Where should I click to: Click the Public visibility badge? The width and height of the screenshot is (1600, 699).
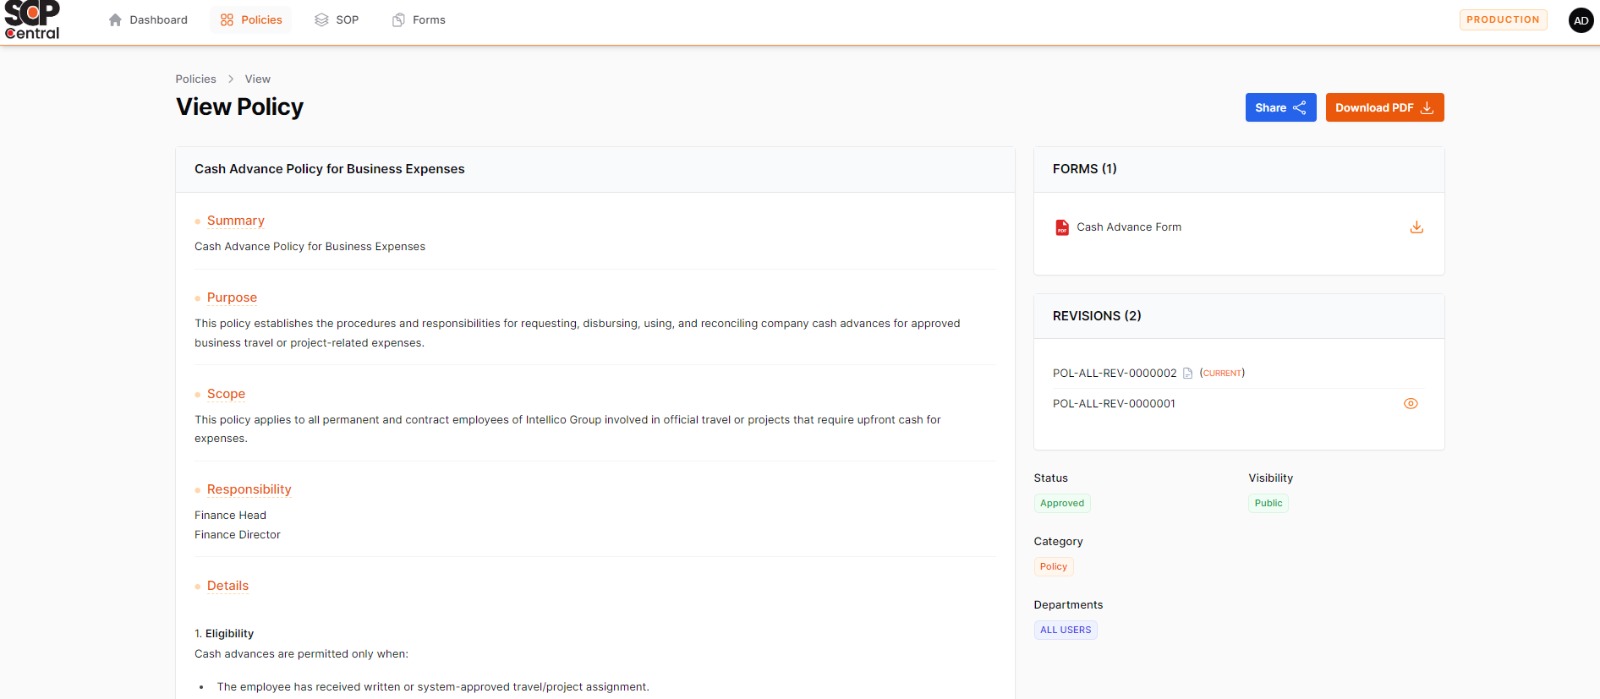(1268, 503)
